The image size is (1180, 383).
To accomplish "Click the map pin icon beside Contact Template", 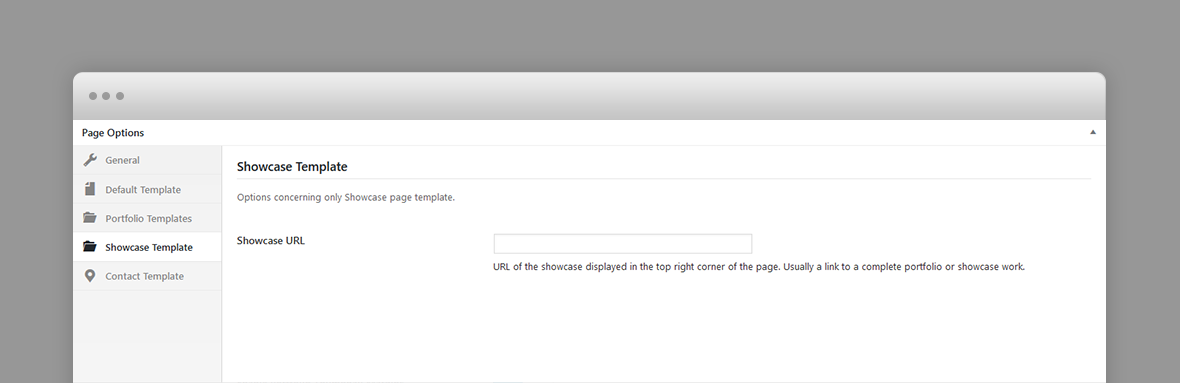I will click(90, 275).
